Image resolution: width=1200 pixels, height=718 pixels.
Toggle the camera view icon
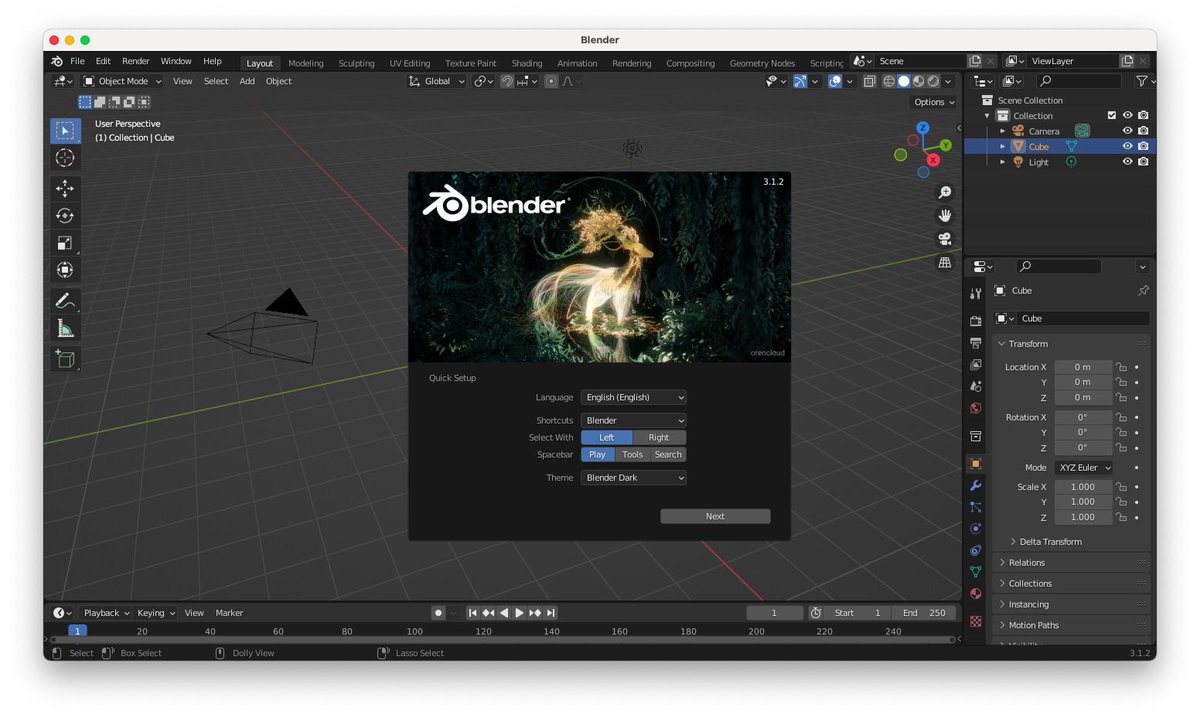coord(944,239)
